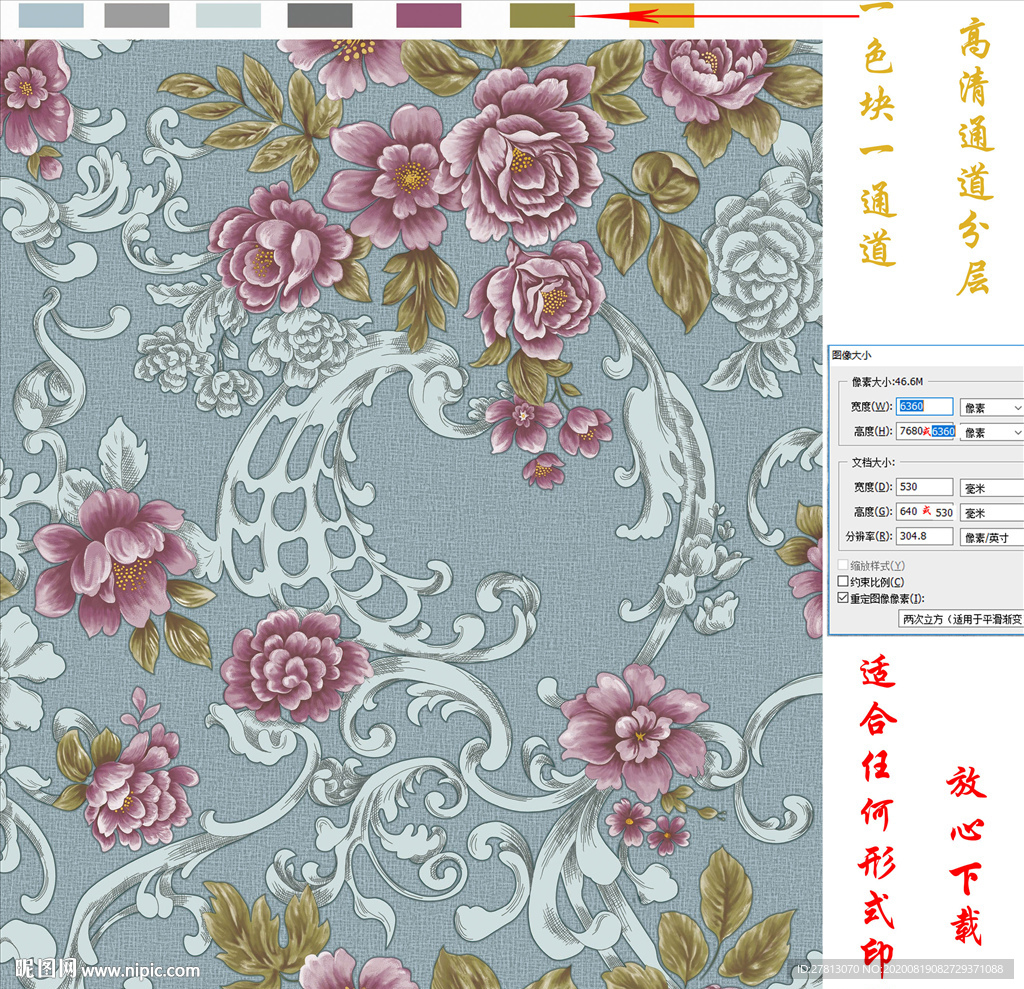Screen dimensions: 1024x989
Task: Open the pixel width unit dropdown (像素)
Action: [x=991, y=407]
